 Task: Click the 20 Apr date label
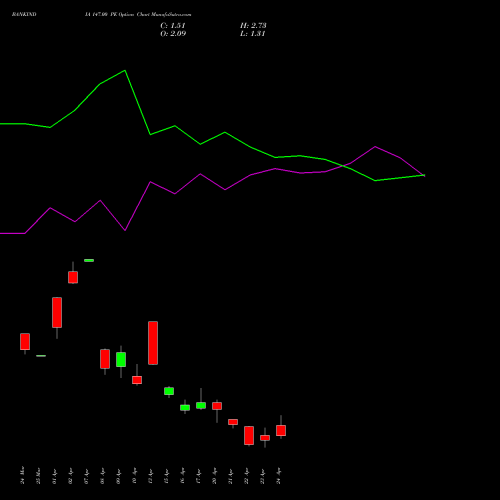pyautogui.click(x=214, y=476)
